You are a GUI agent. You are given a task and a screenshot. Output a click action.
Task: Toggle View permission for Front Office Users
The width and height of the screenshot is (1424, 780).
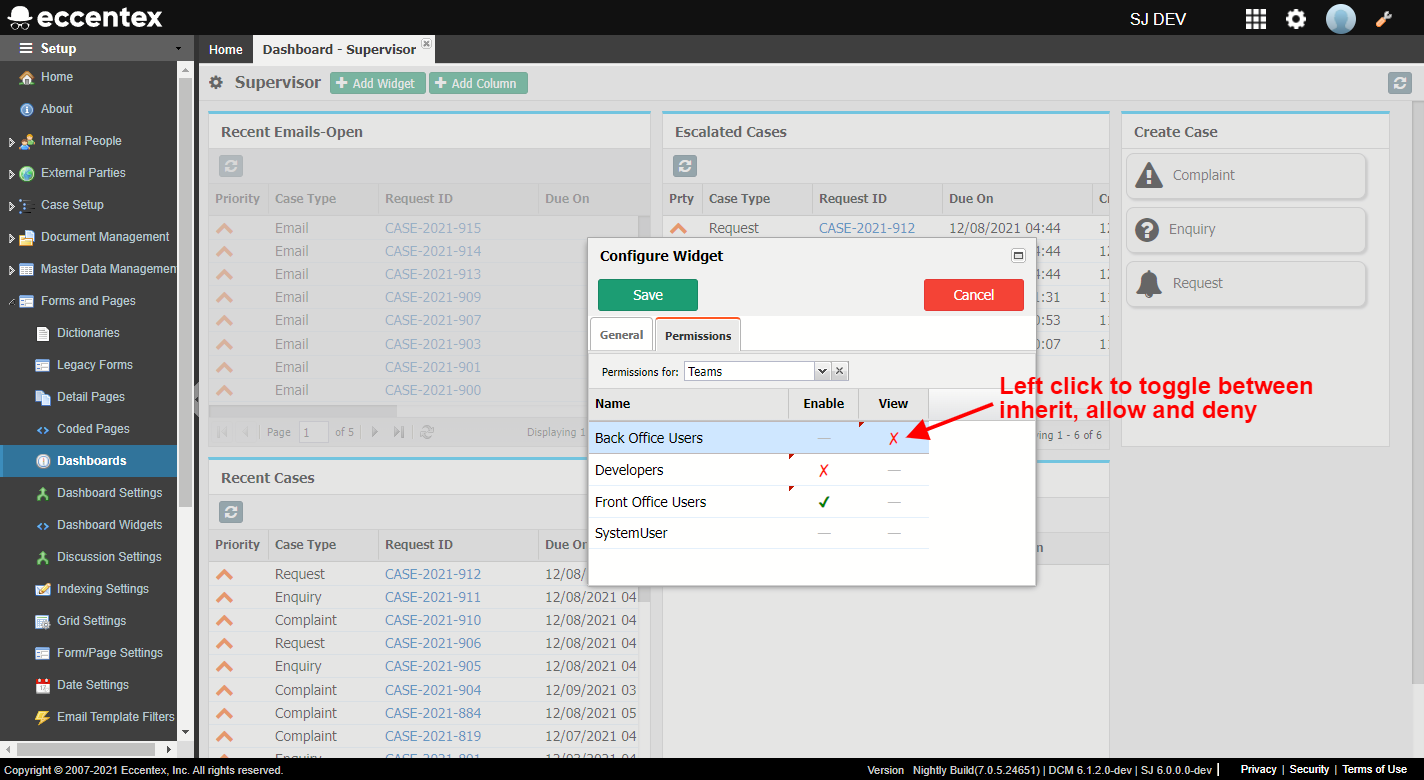pos(893,502)
